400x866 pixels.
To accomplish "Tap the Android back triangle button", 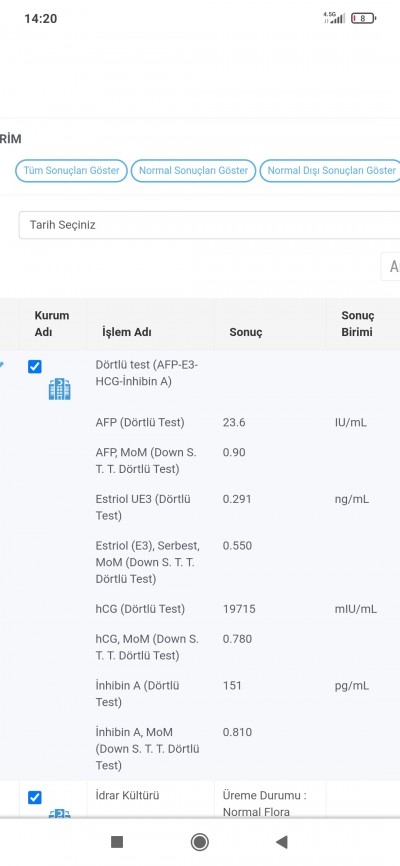I will coord(282,842).
